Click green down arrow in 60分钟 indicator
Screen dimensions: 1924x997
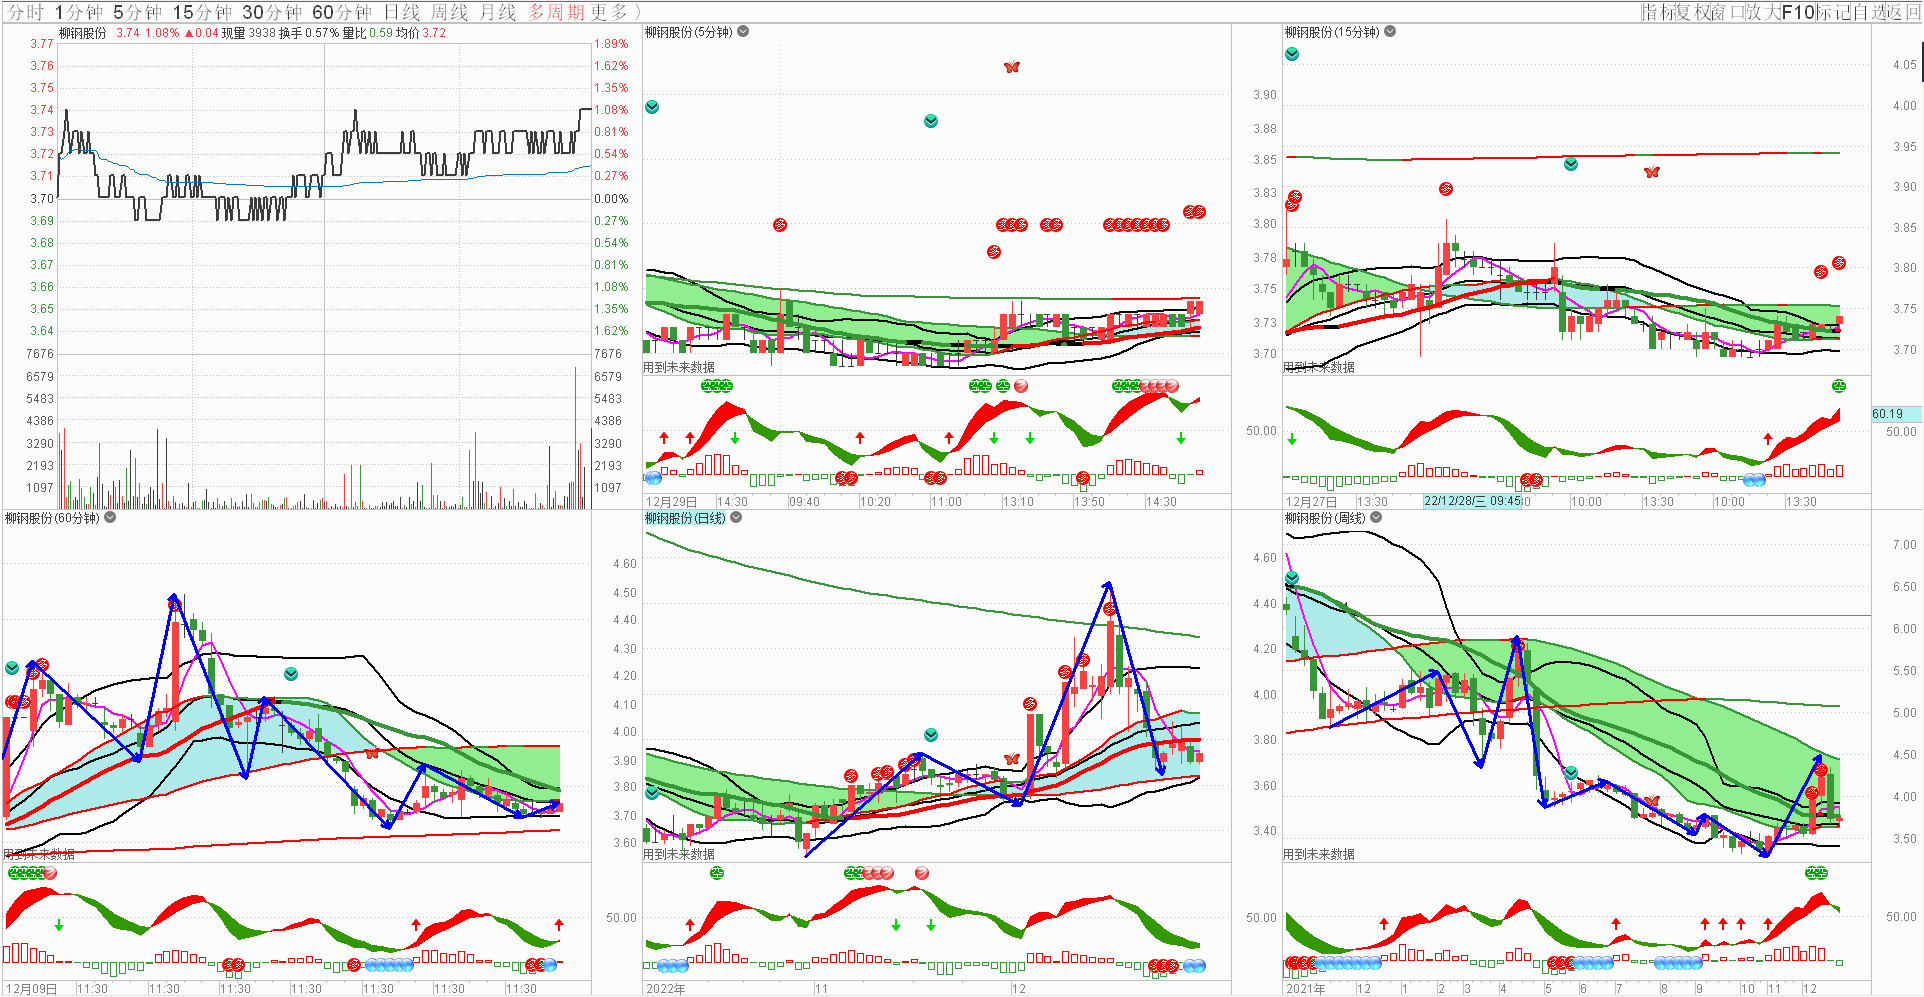(x=59, y=926)
